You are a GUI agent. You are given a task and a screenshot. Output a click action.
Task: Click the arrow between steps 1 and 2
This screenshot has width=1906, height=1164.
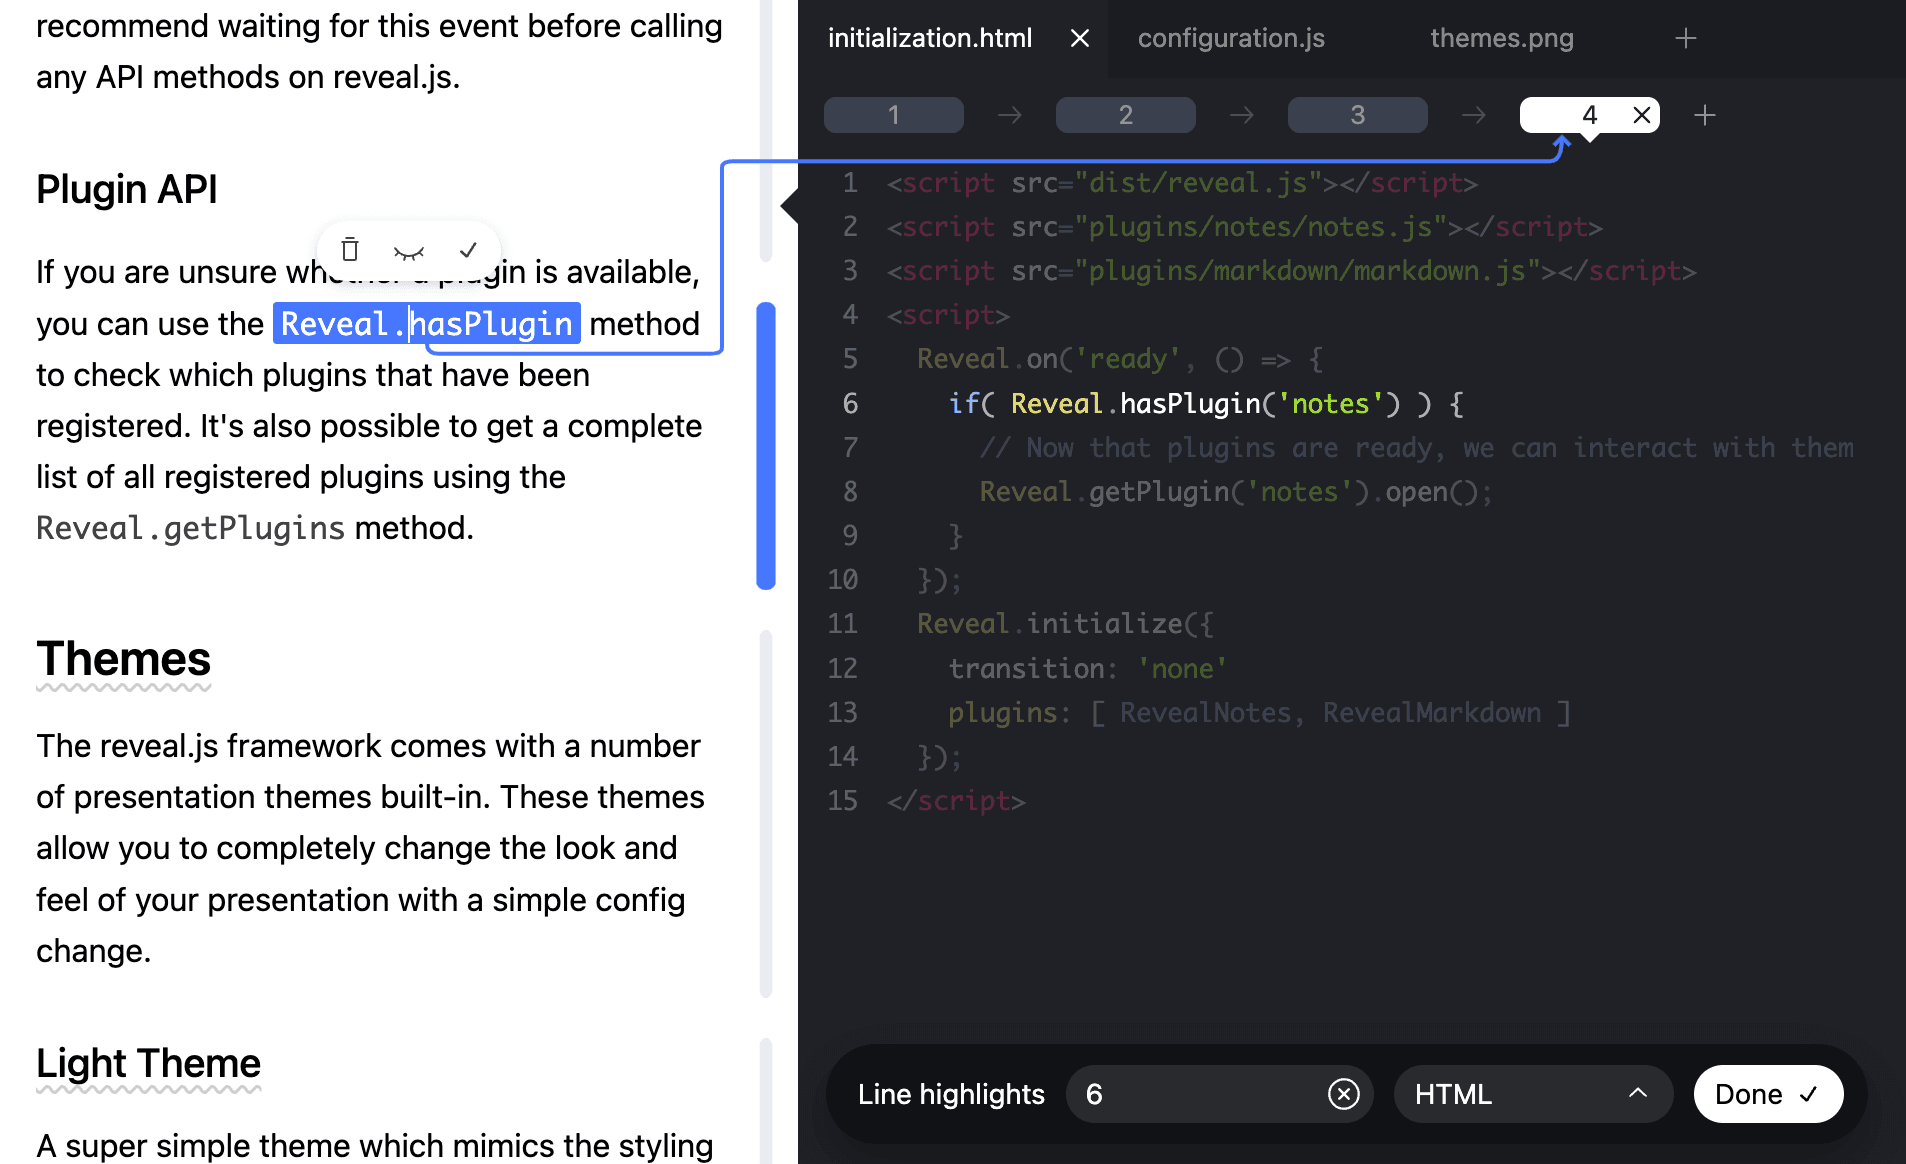click(1009, 115)
